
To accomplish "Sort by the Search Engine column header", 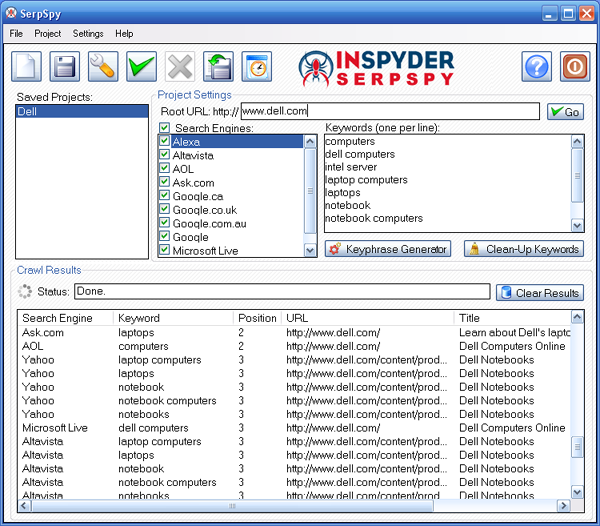I will pyautogui.click(x=65, y=318).
